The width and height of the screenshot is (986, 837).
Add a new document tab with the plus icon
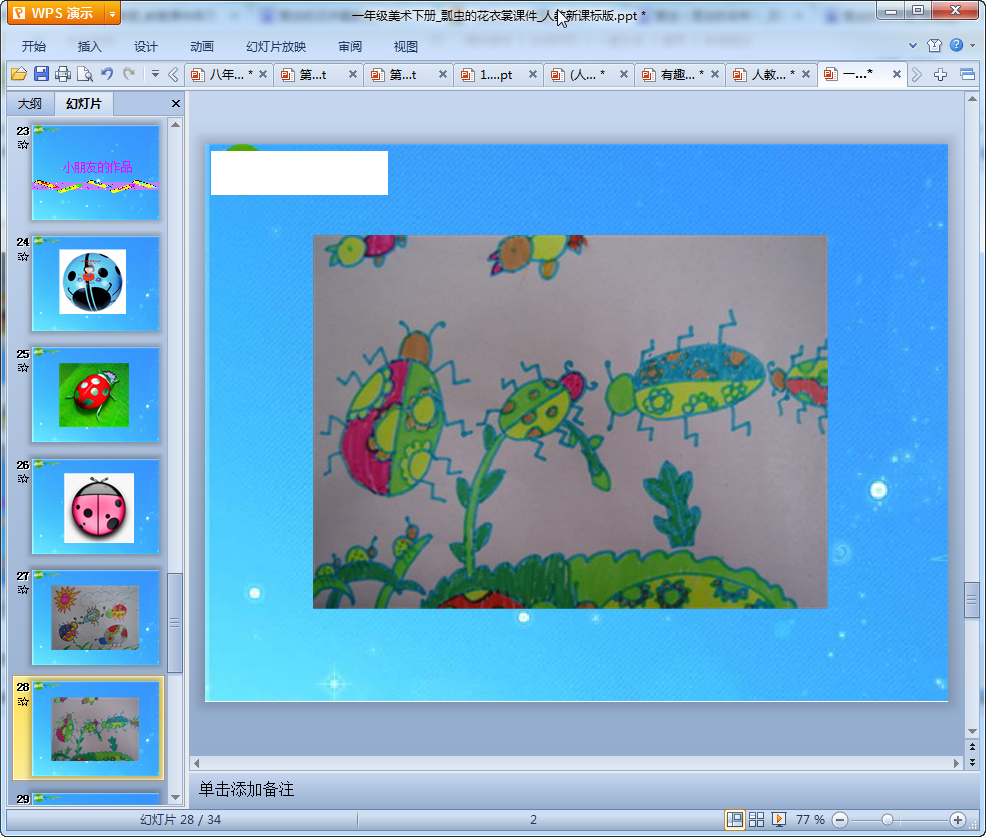pos(940,75)
